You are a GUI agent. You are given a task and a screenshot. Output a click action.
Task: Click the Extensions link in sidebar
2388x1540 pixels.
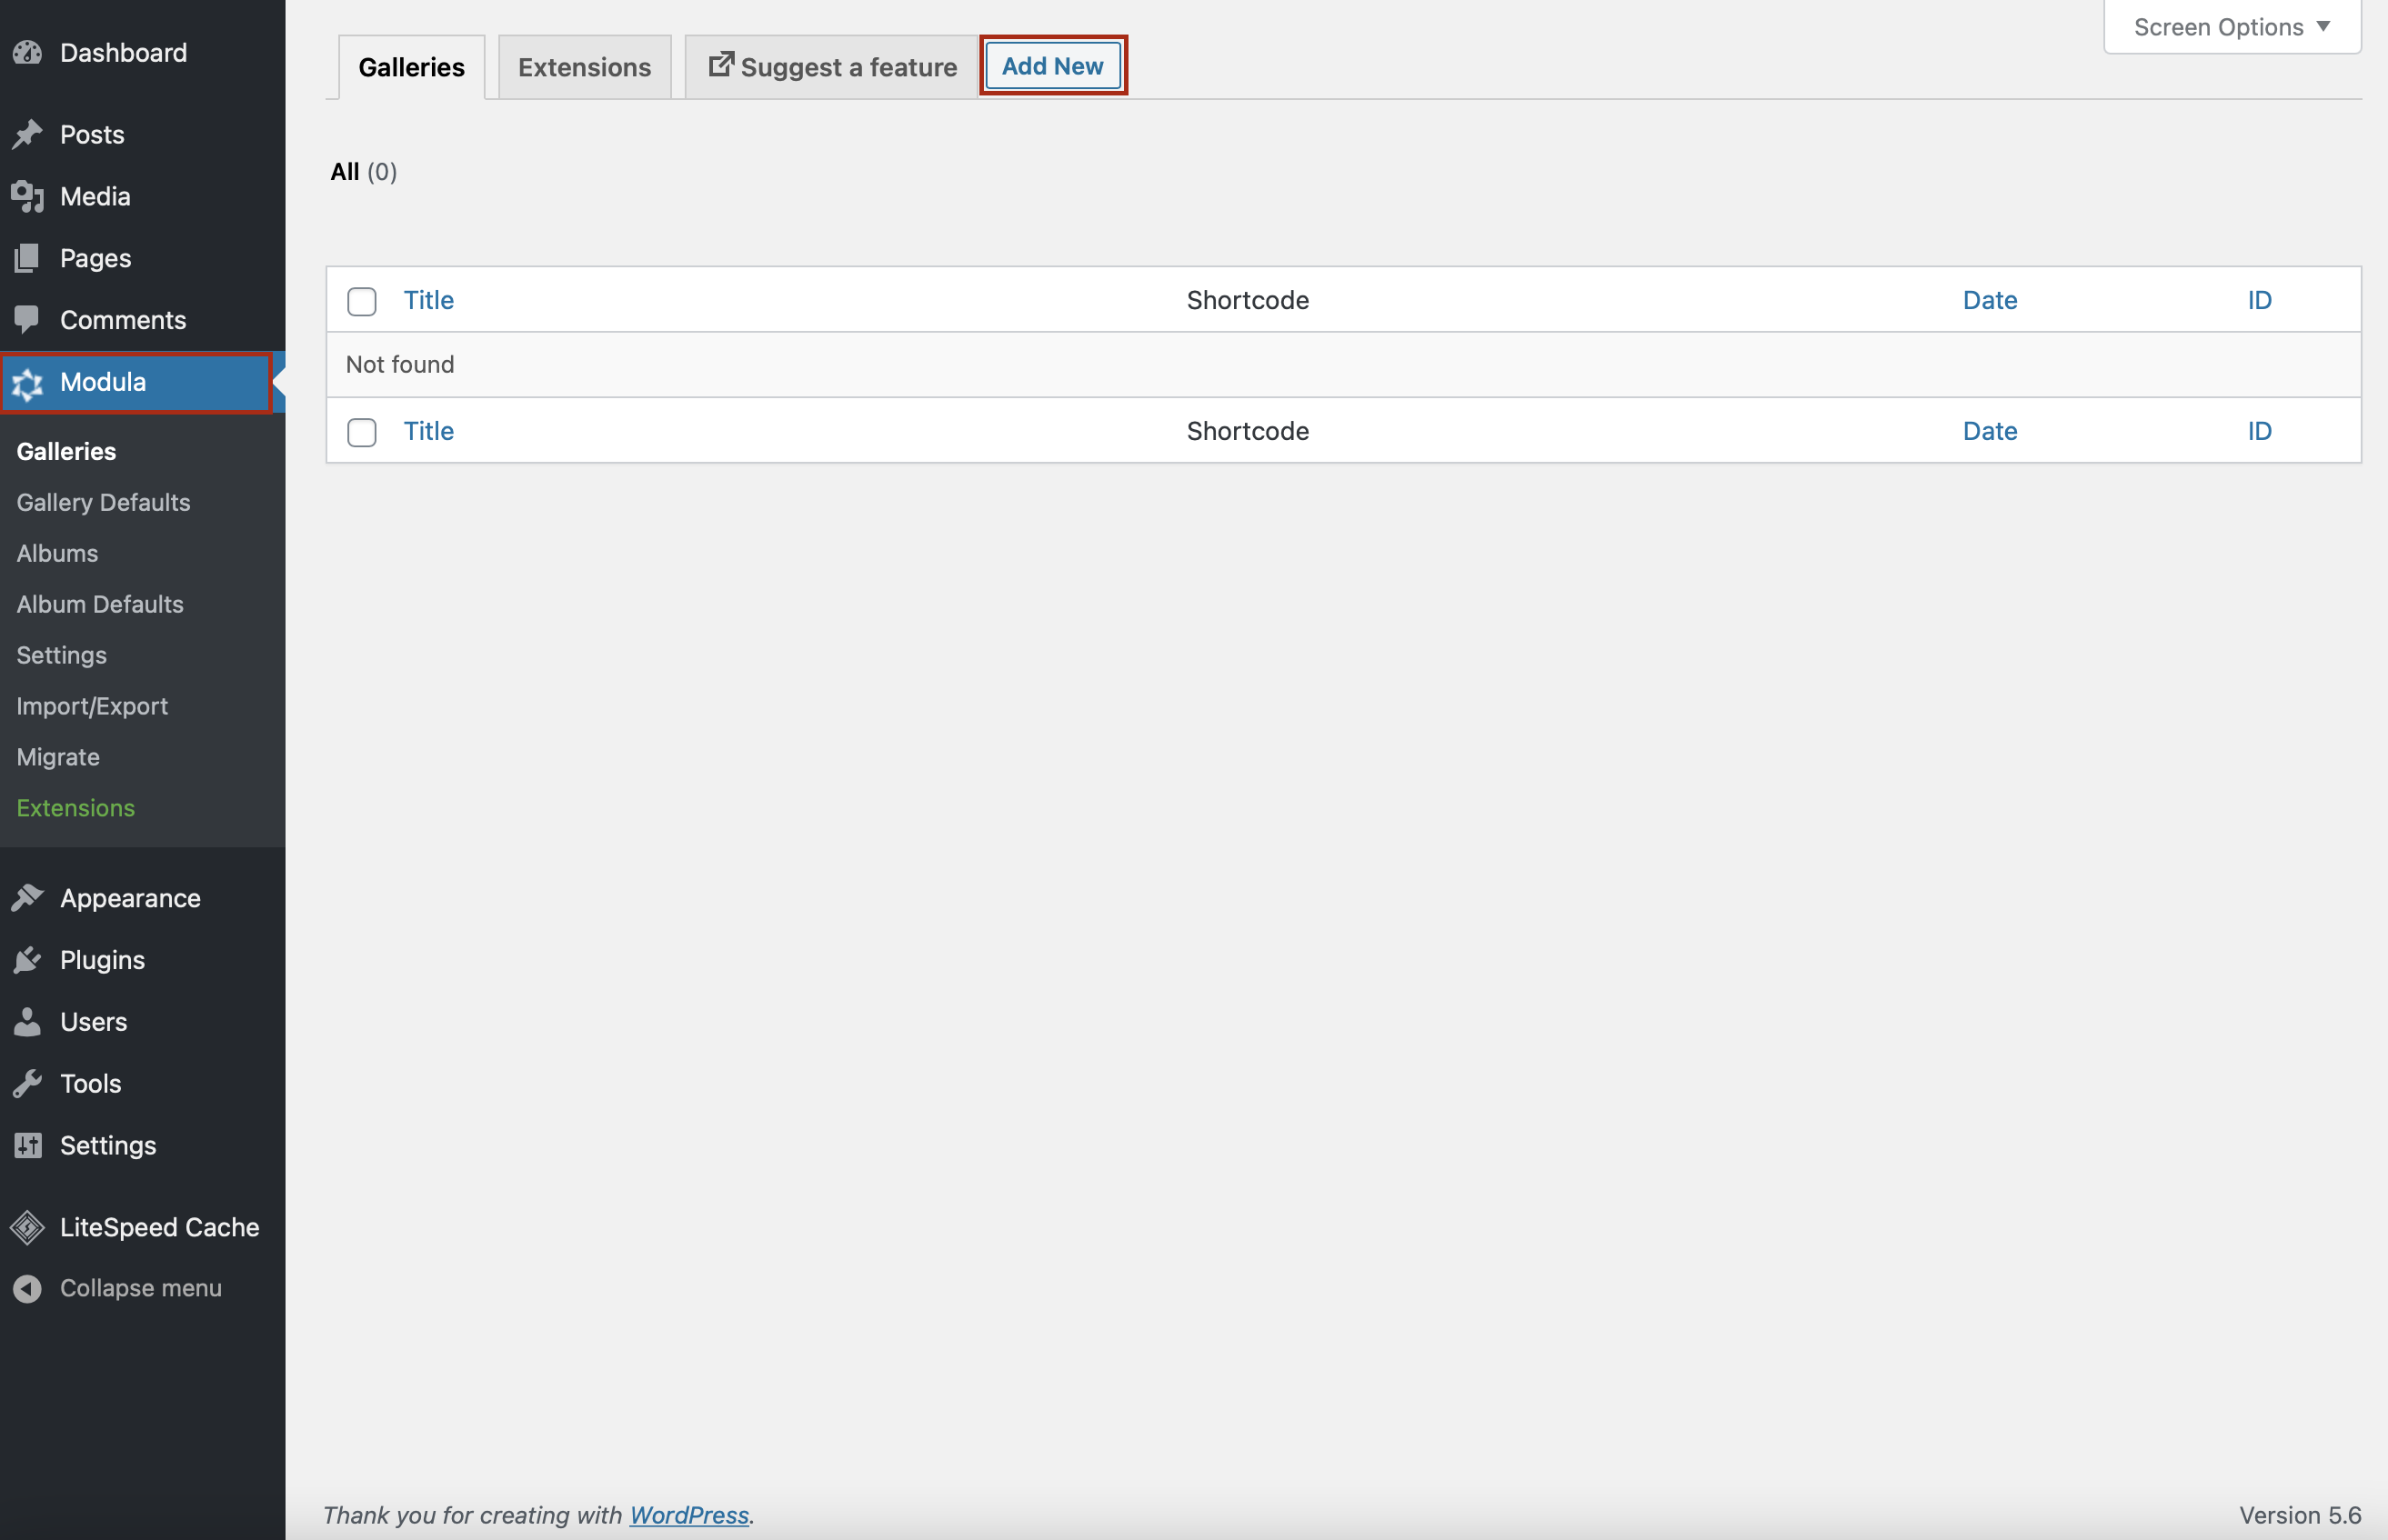pyautogui.click(x=75, y=805)
